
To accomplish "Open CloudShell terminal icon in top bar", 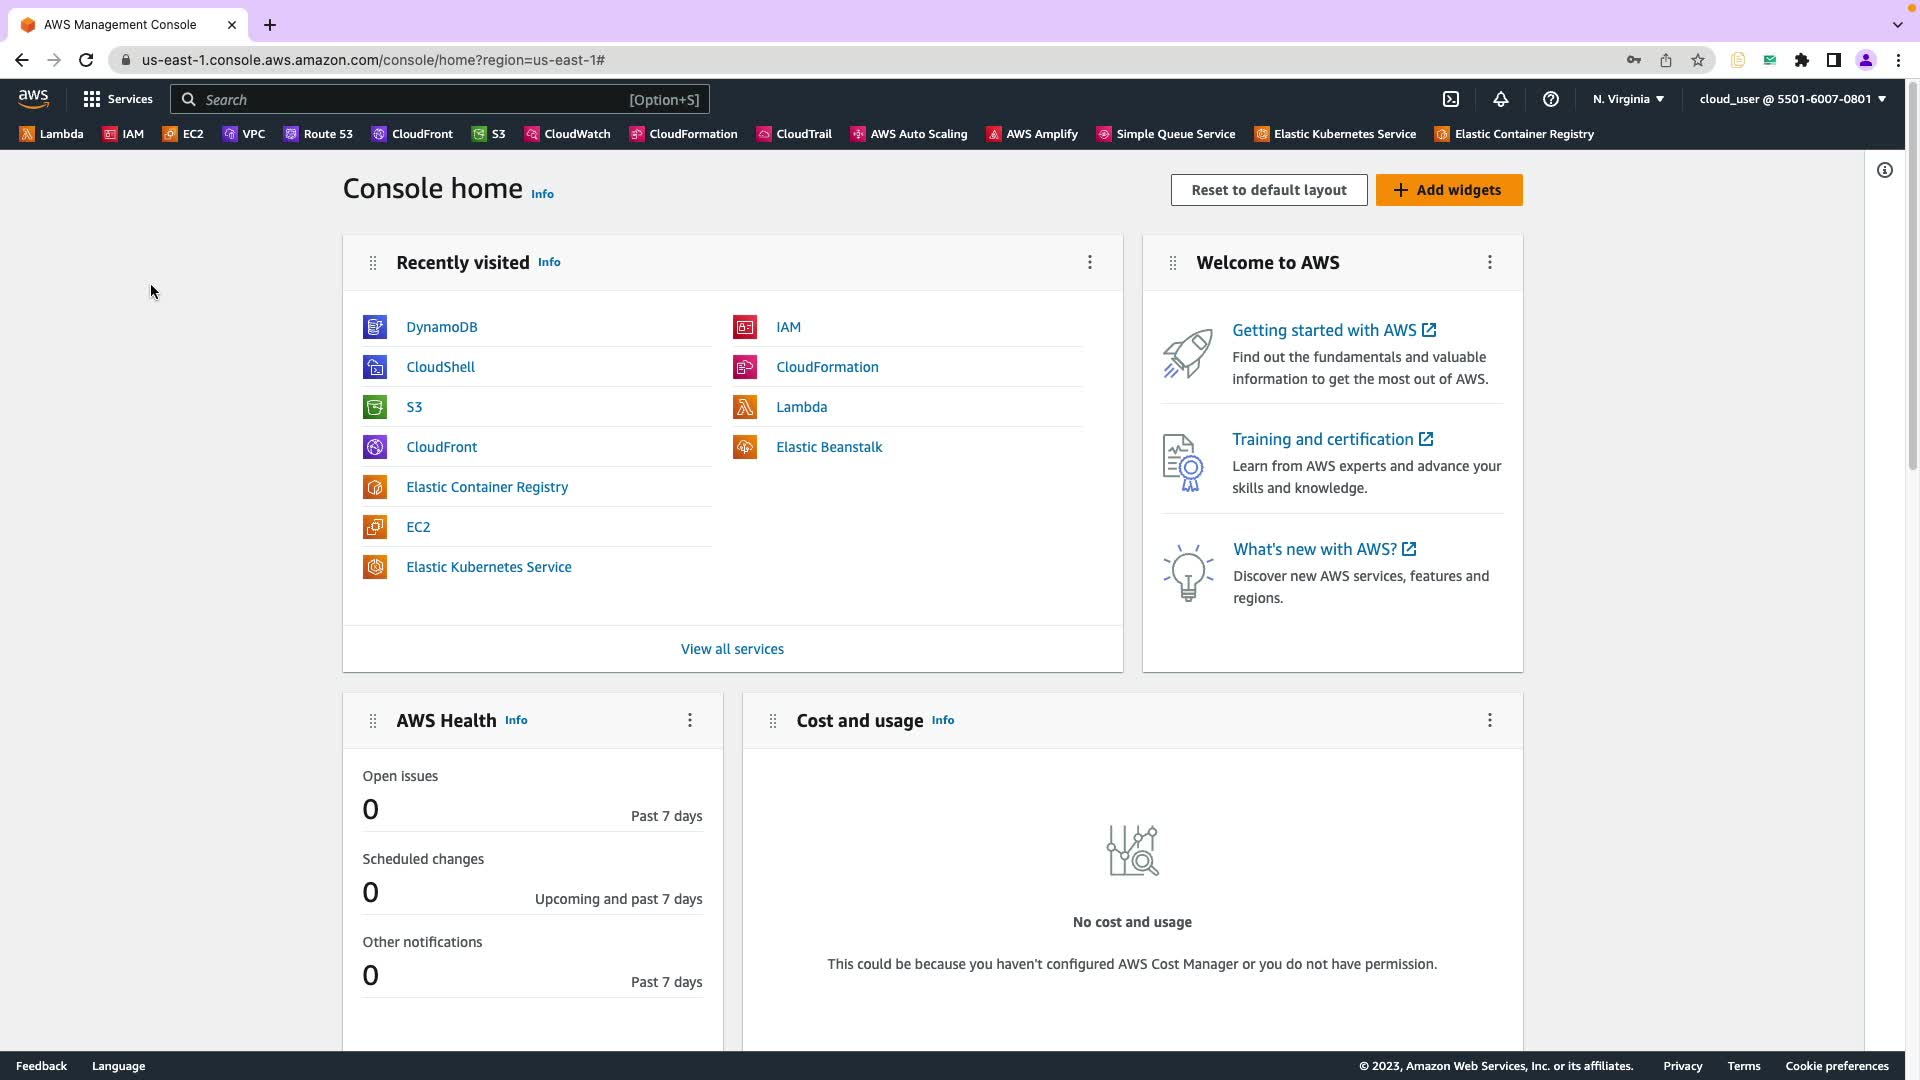I will pyautogui.click(x=1451, y=99).
